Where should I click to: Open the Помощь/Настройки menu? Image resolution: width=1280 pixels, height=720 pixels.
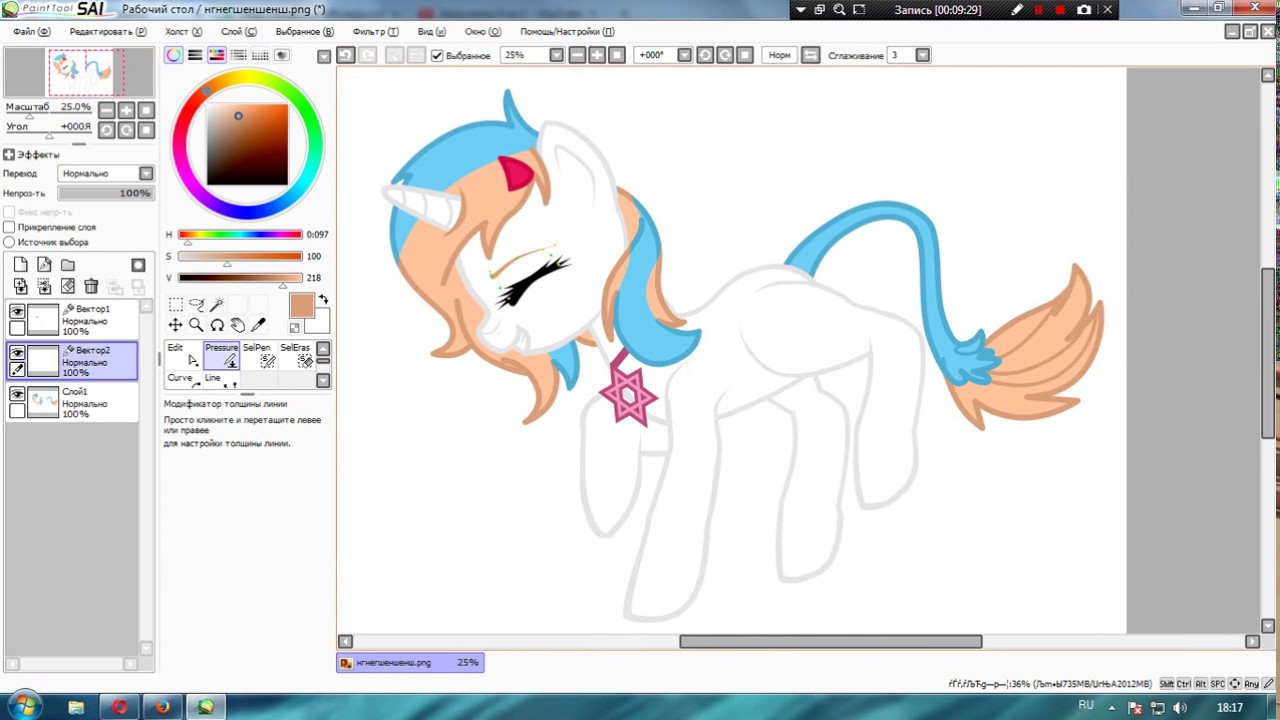pos(567,32)
